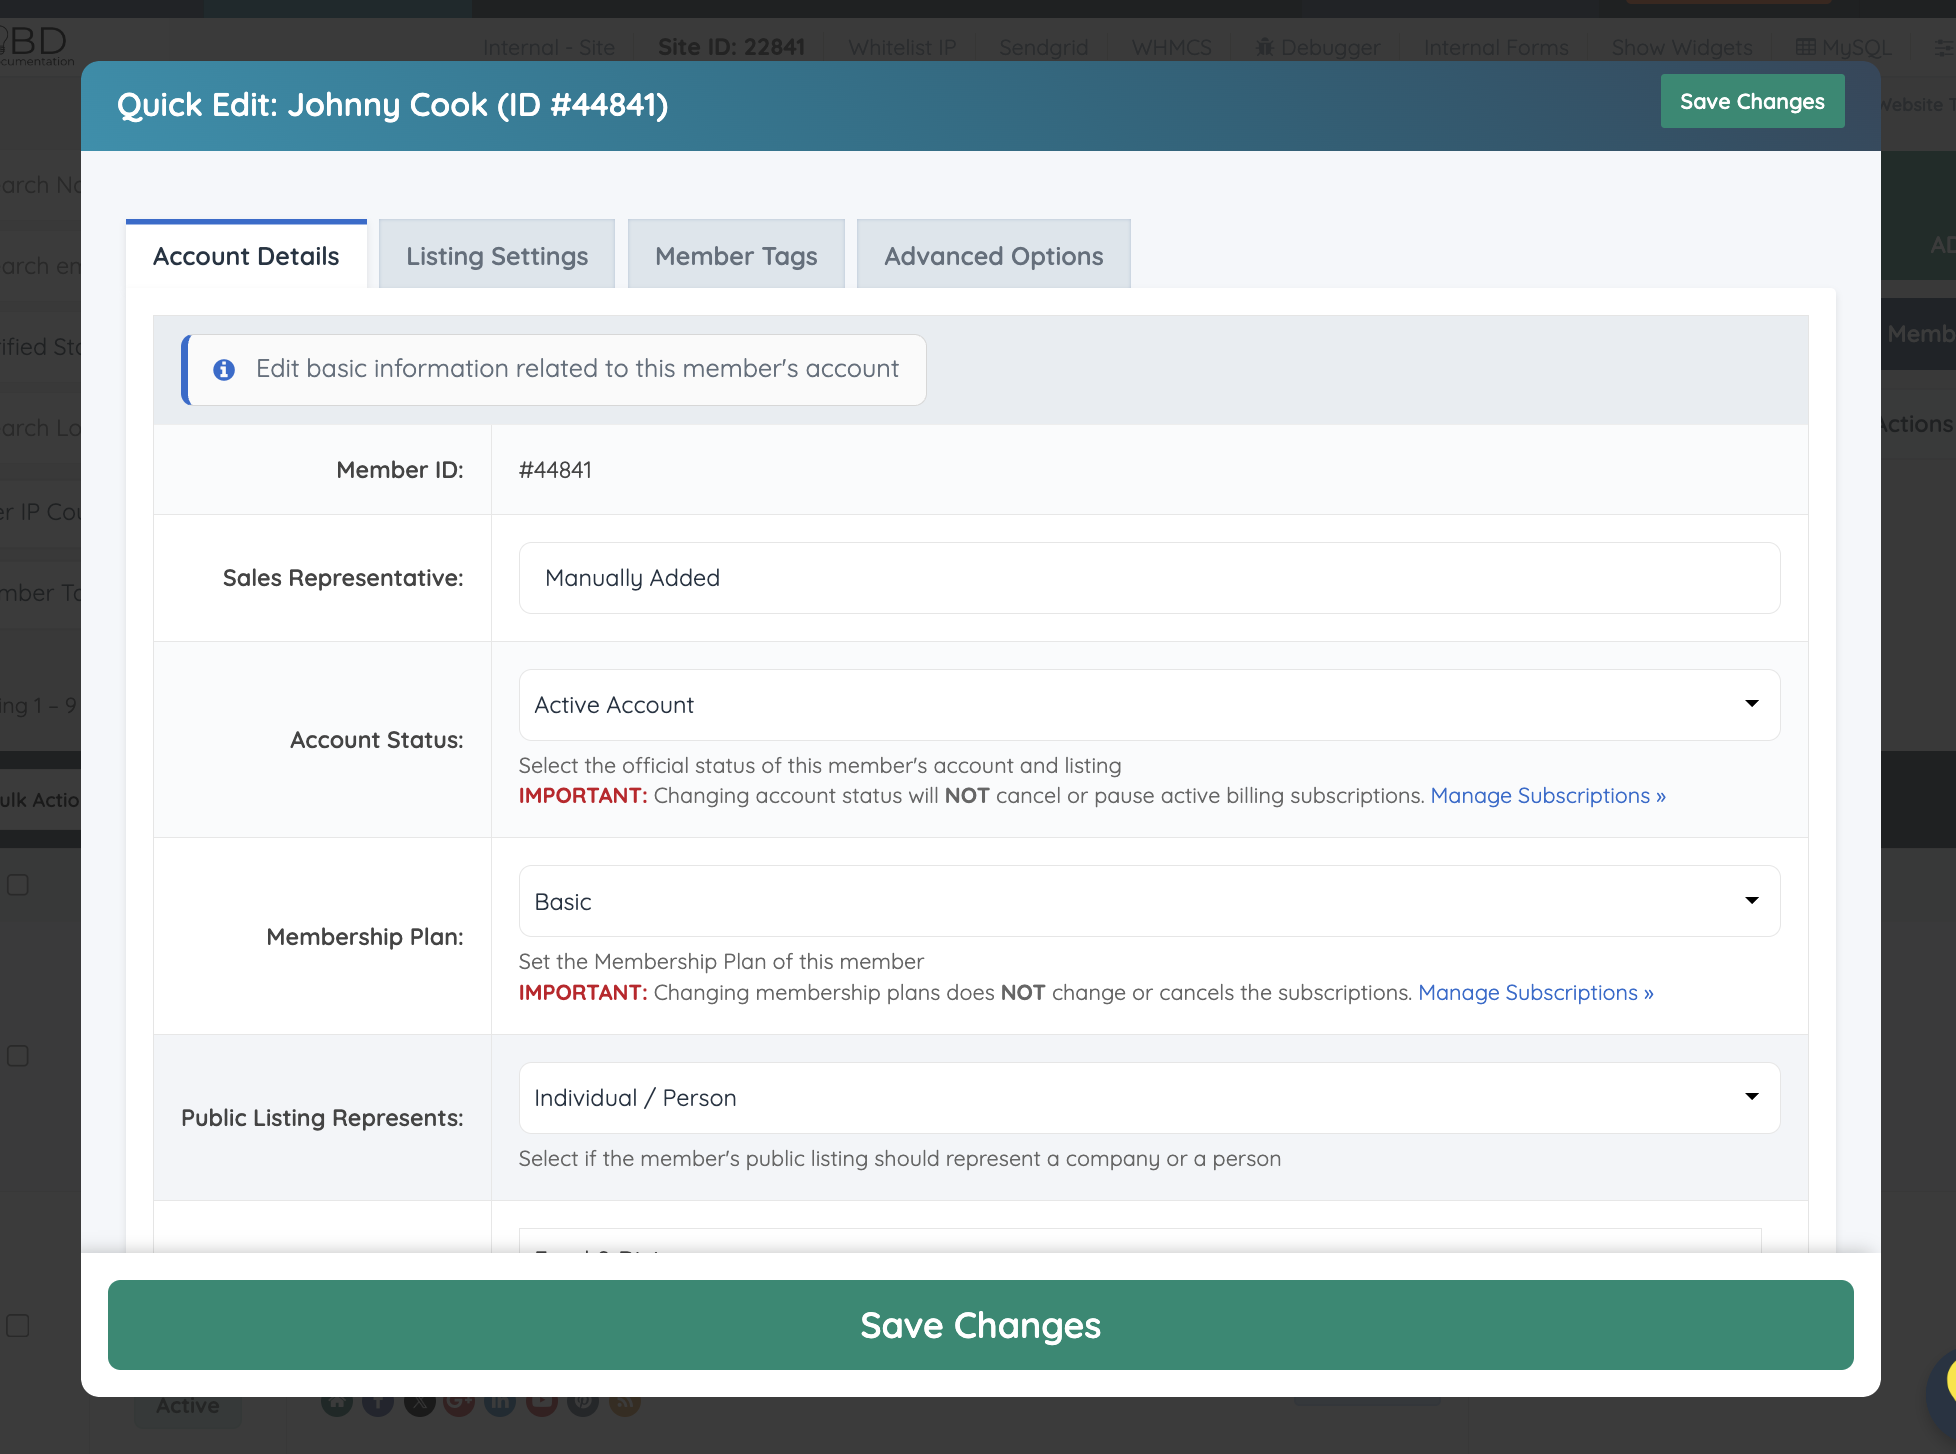Expand the Membership Plan dropdown showing Basic
The image size is (1956, 1454).
point(1148,901)
